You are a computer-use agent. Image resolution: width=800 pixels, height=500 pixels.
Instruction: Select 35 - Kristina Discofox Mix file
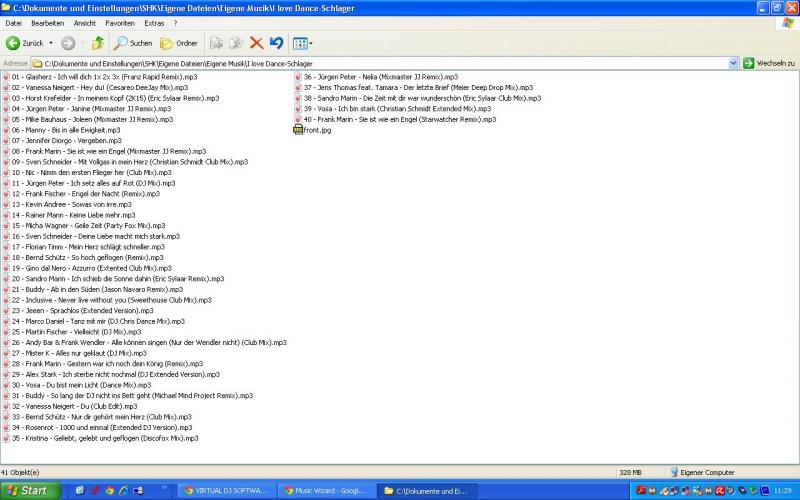click(104, 438)
